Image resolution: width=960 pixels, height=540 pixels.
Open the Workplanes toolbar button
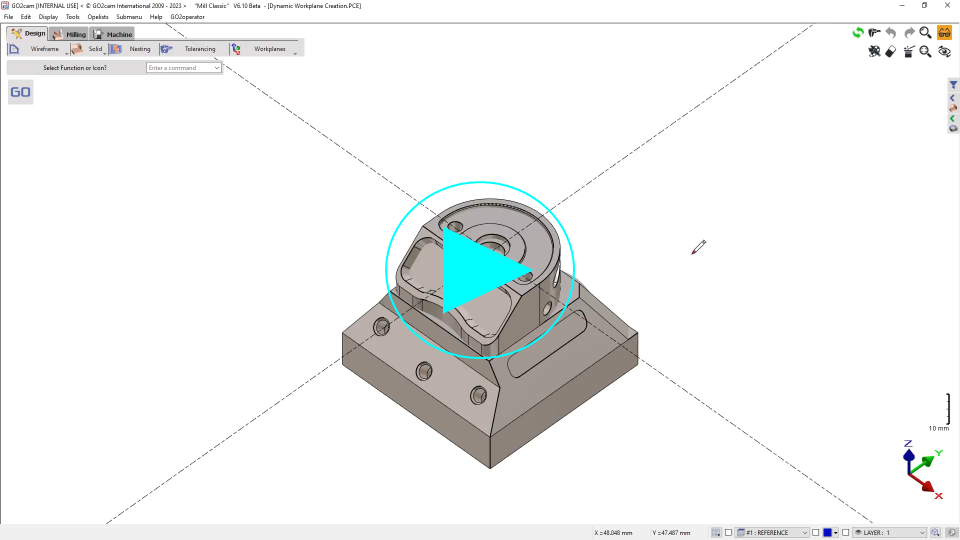(x=269, y=48)
